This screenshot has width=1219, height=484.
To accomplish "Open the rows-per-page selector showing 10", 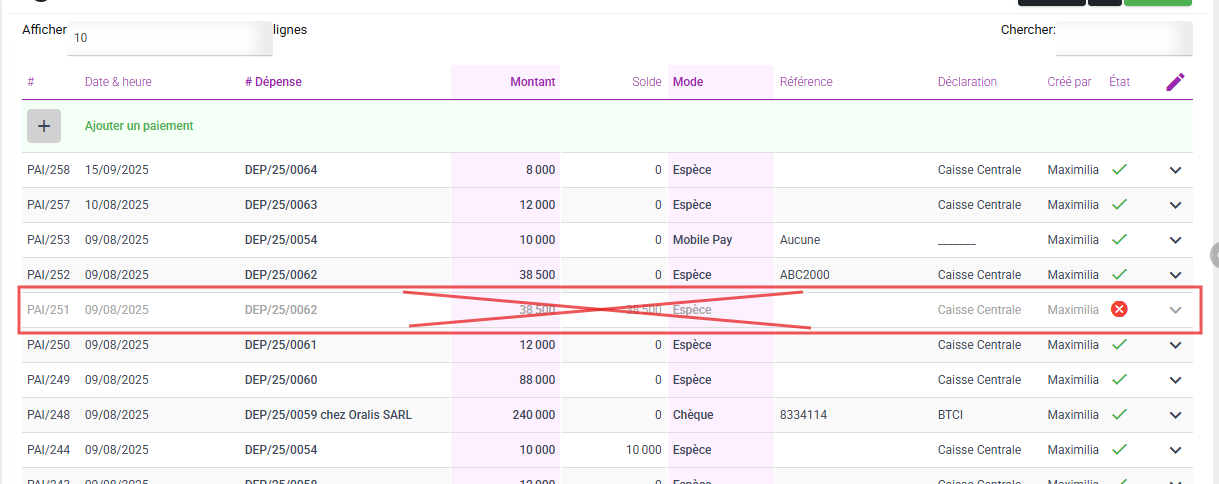I will pyautogui.click(x=169, y=38).
